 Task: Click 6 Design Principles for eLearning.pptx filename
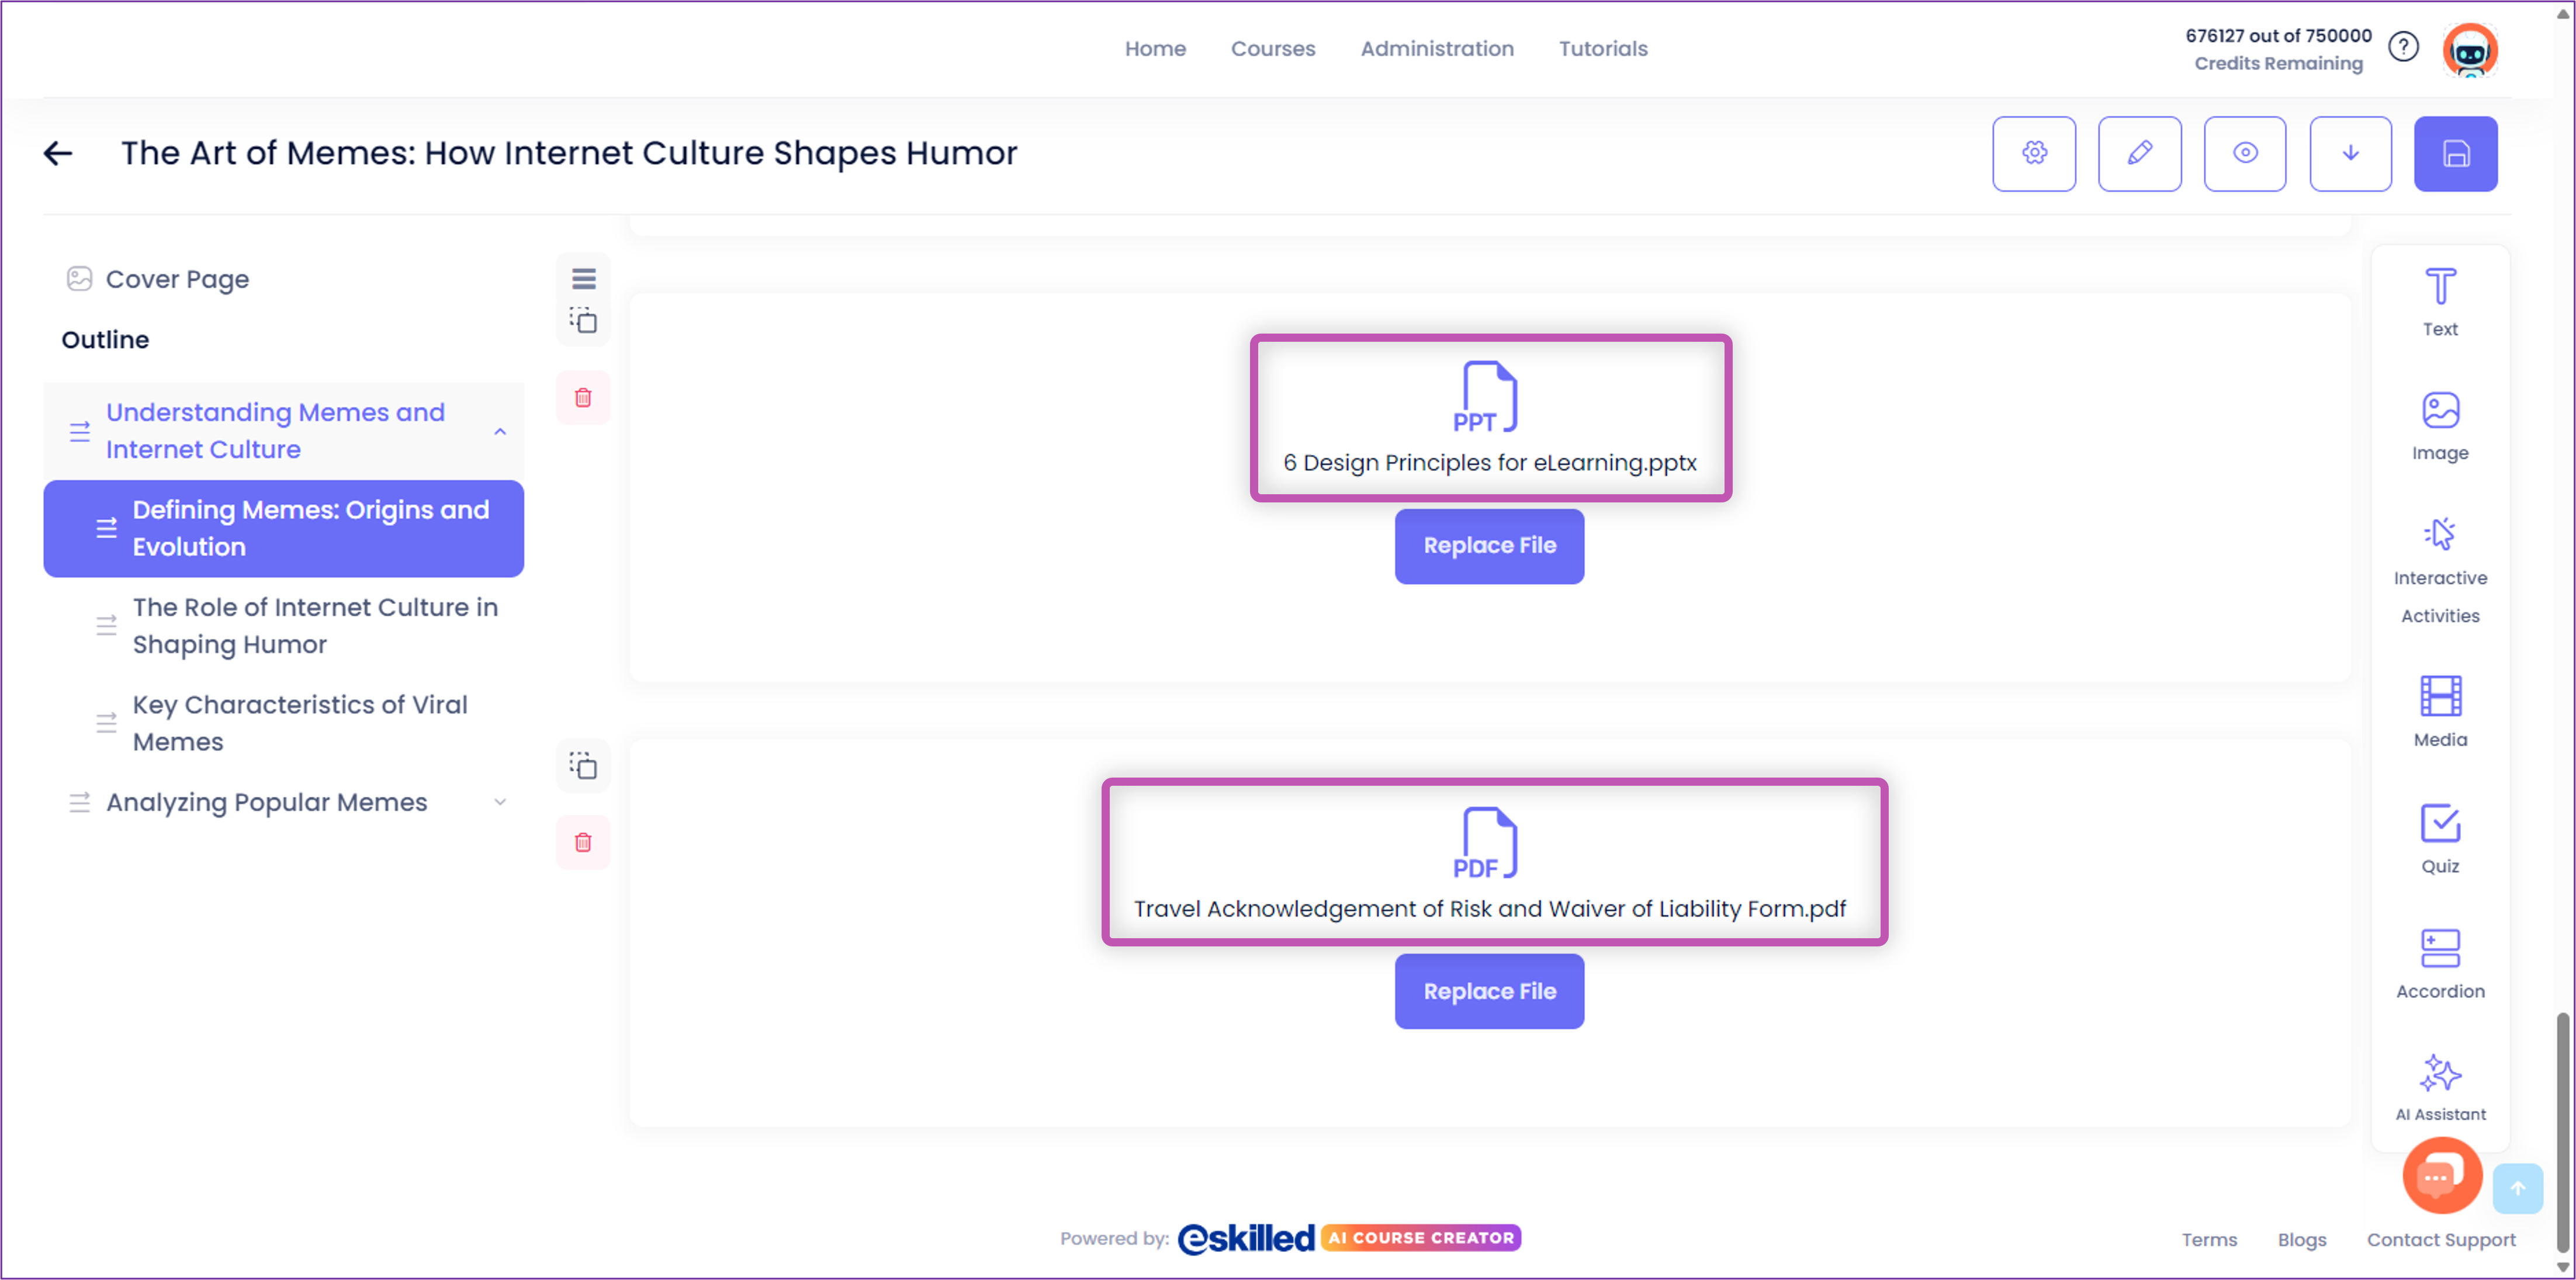click(x=1489, y=462)
